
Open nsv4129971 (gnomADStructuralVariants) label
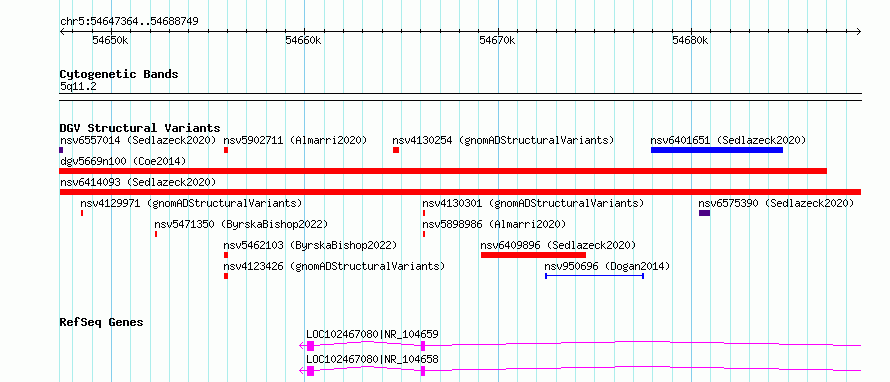tap(191, 203)
